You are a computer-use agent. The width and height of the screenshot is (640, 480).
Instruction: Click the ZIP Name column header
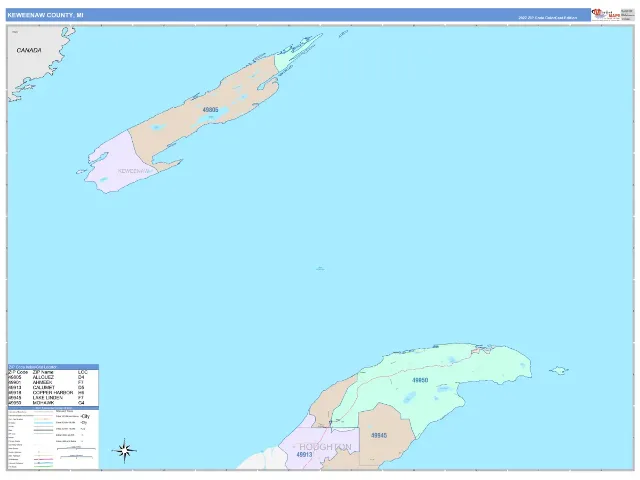(x=43, y=372)
